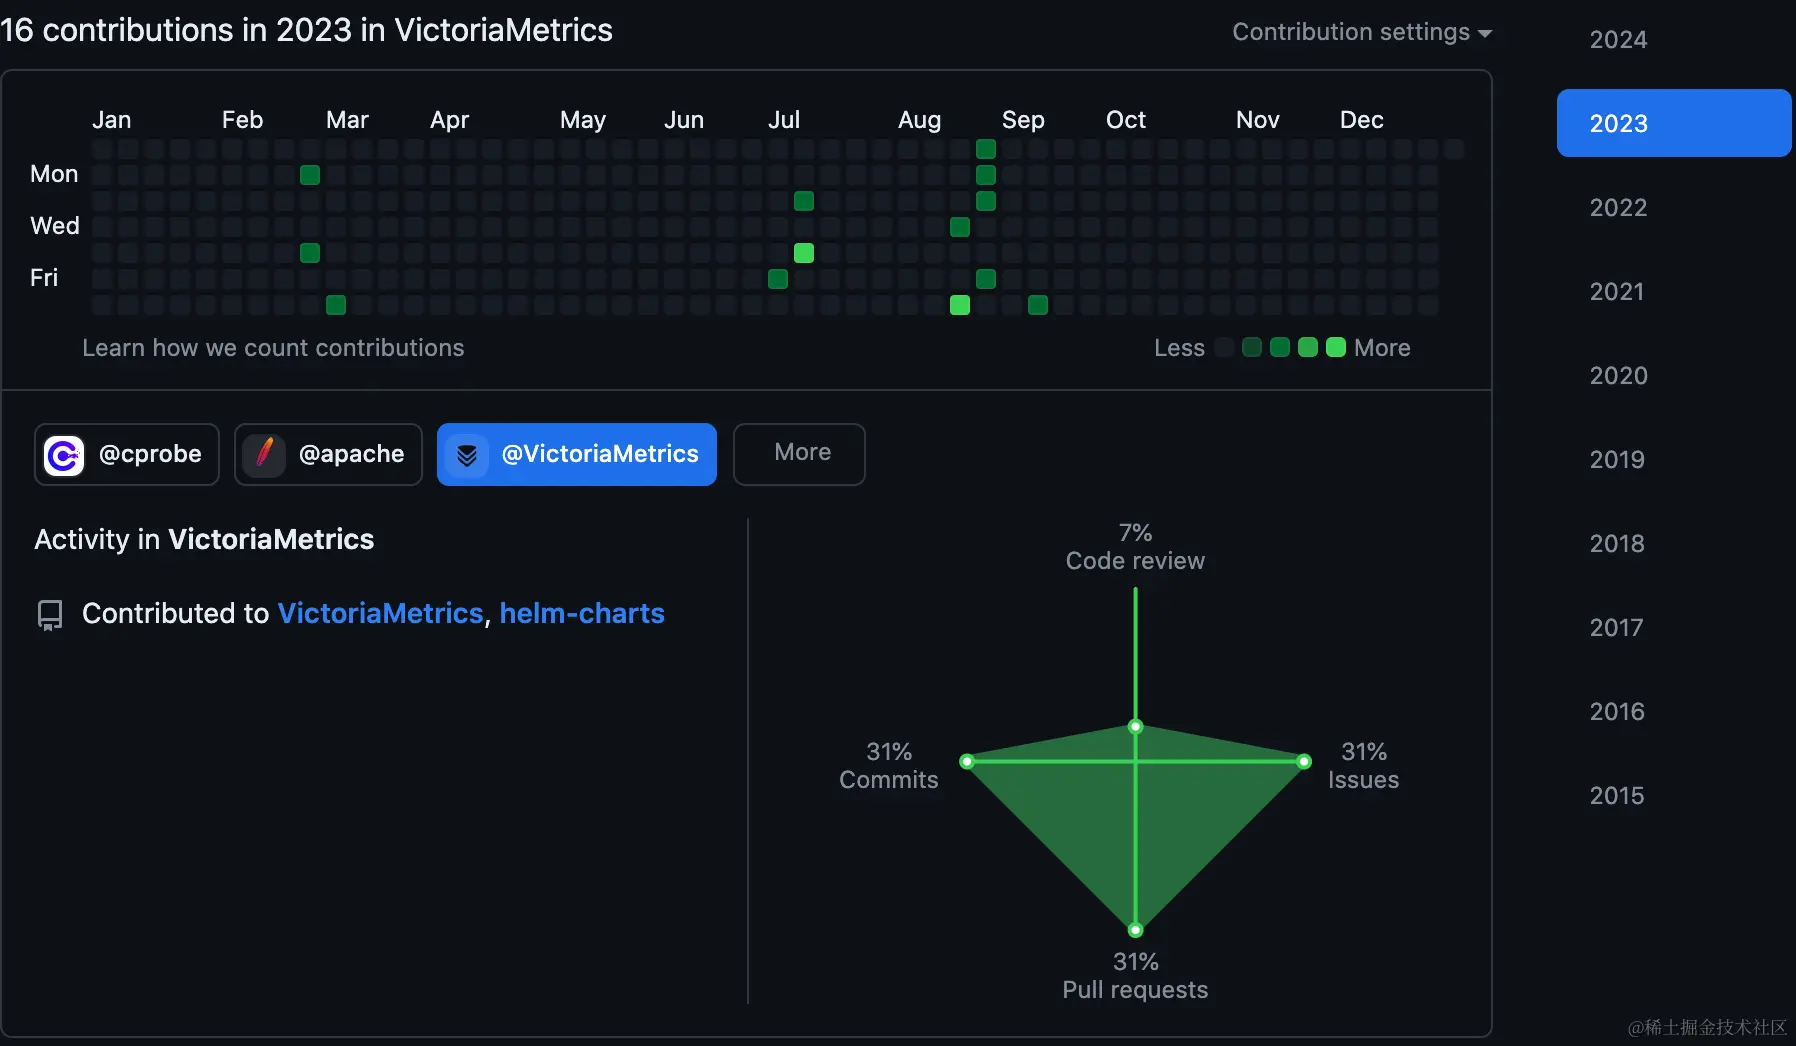
Task: Click the brightest green legend swatch next to More
Action: click(1336, 347)
